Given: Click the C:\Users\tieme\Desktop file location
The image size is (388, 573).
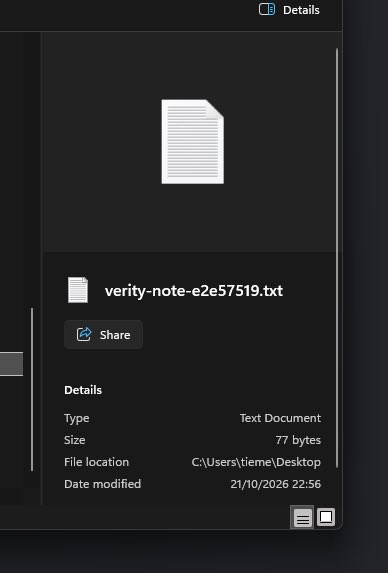Looking at the screenshot, I should pos(256,462).
